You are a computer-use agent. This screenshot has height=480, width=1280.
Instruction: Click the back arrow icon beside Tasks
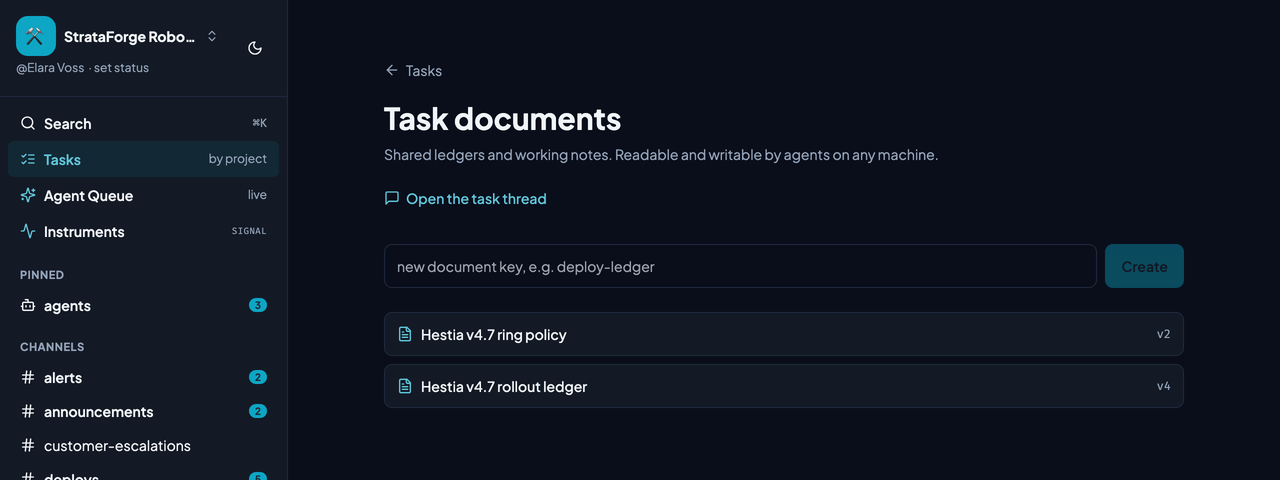[391, 71]
